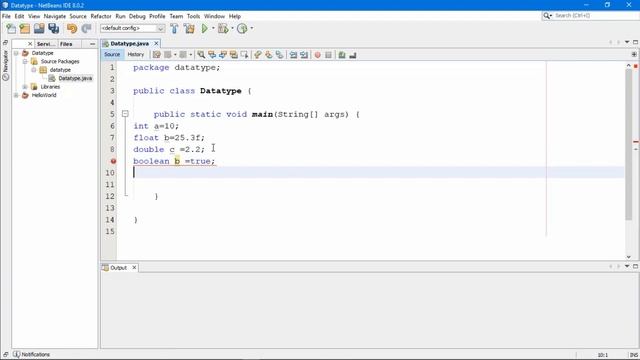Click the Comment editor icon
The image size is (640, 360).
342,55
